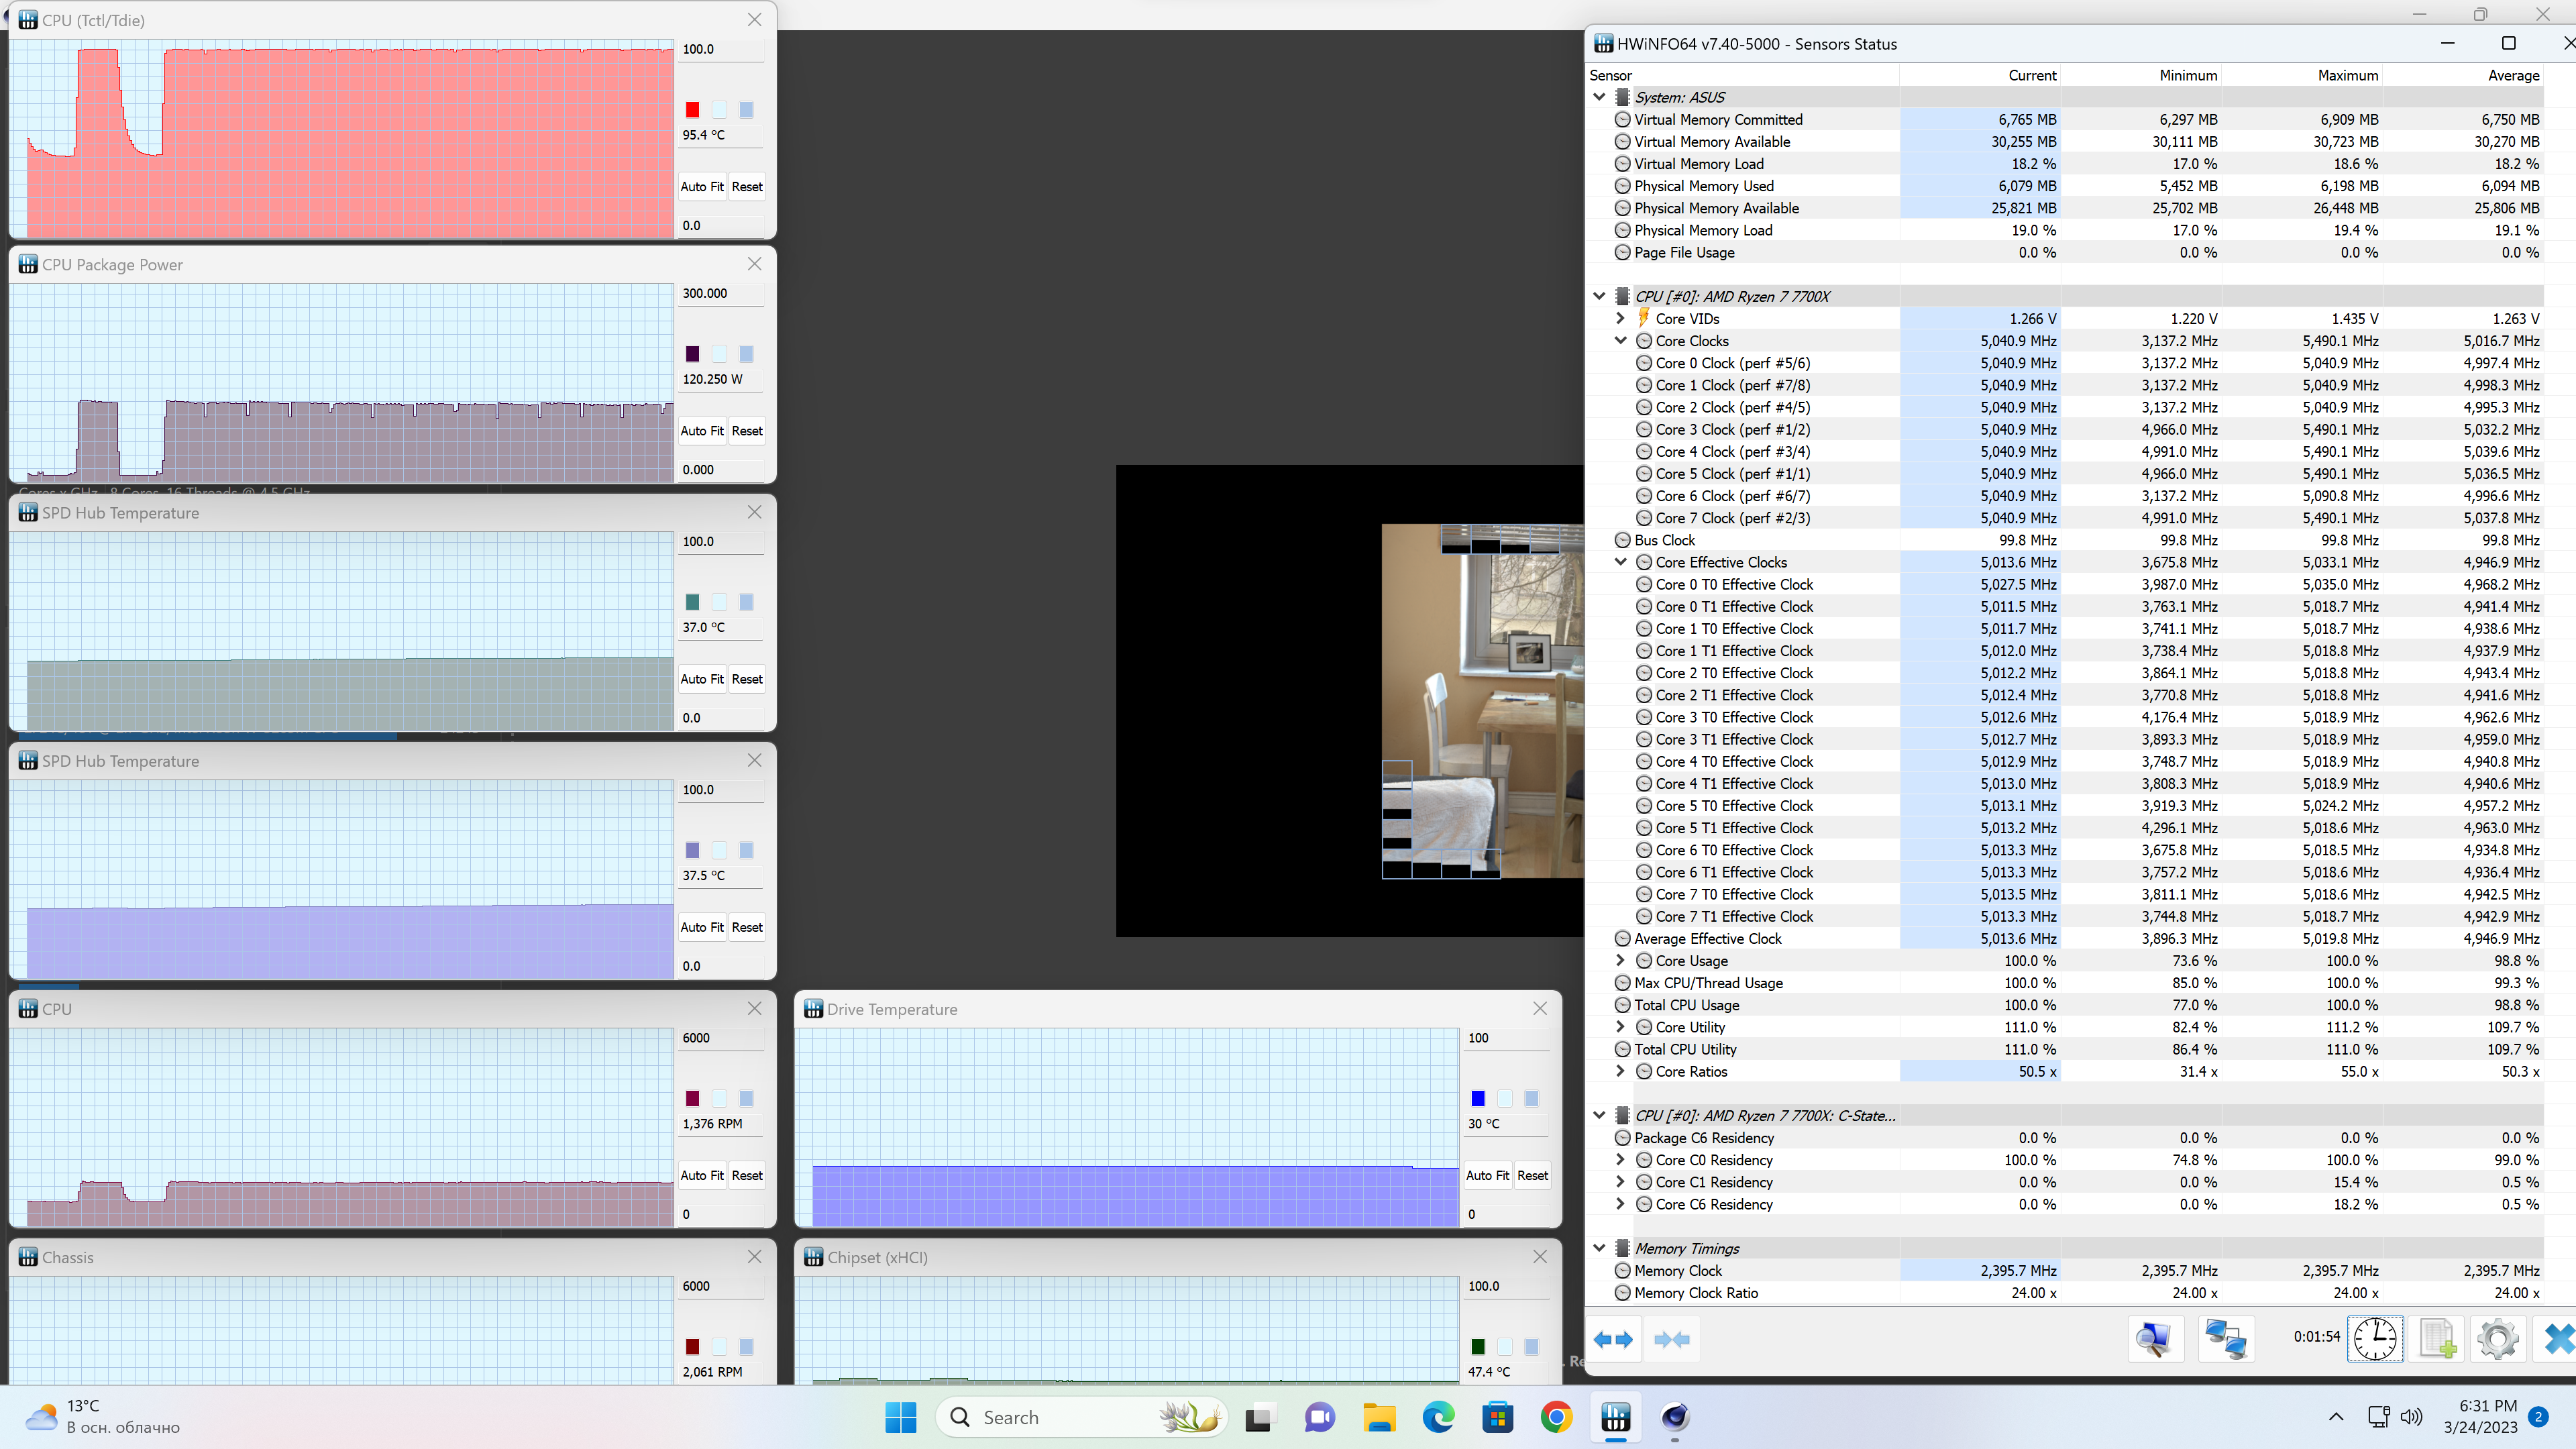2576x1449 pixels.
Task: Collapse the Core Clocks tree
Action: [1620, 340]
